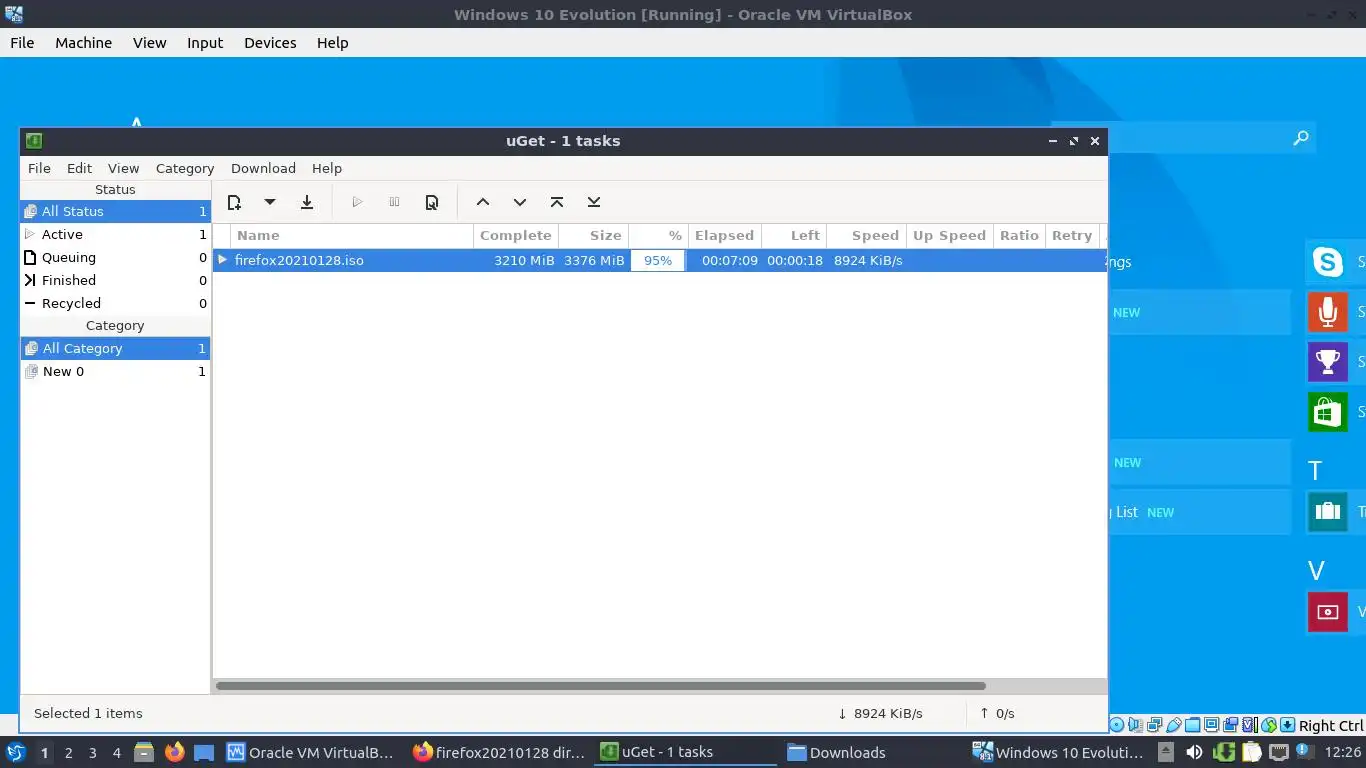Click the volume icon in system tray
1366x768 pixels.
[x=1194, y=752]
